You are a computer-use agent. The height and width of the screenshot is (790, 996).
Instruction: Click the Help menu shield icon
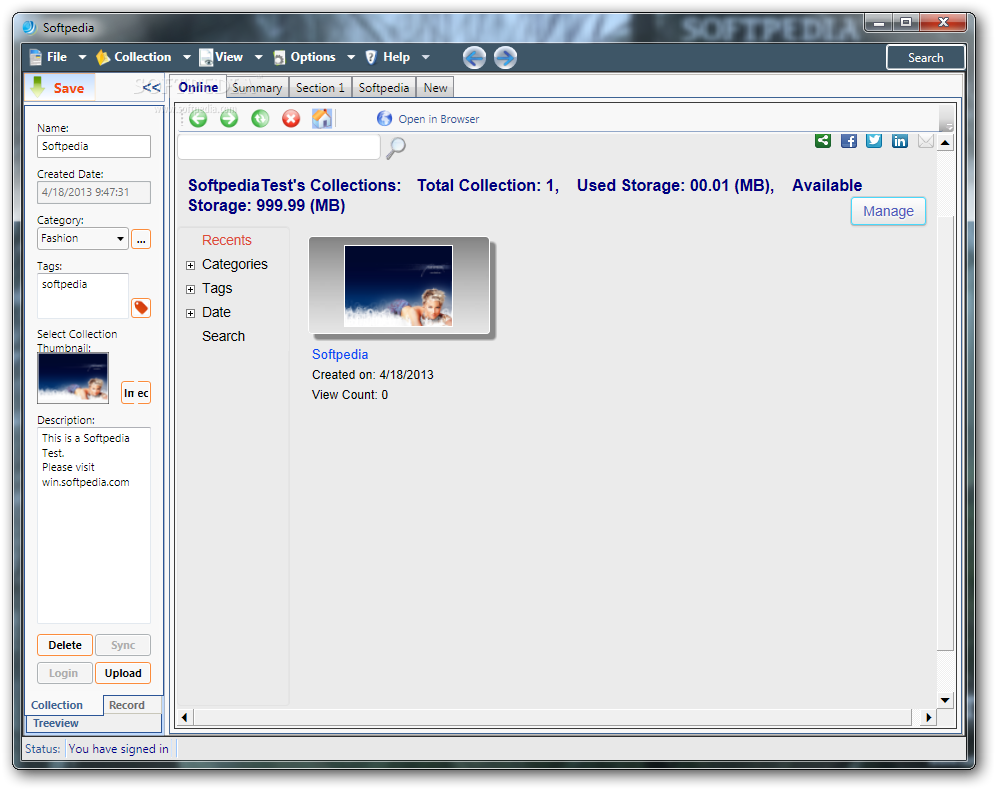[371, 57]
